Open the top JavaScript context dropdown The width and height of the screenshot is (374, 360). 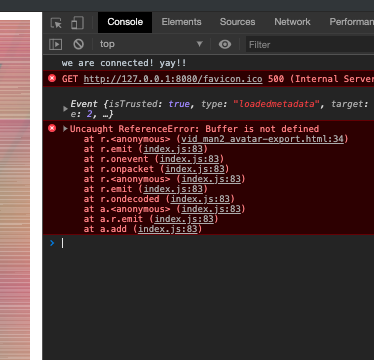pos(151,44)
